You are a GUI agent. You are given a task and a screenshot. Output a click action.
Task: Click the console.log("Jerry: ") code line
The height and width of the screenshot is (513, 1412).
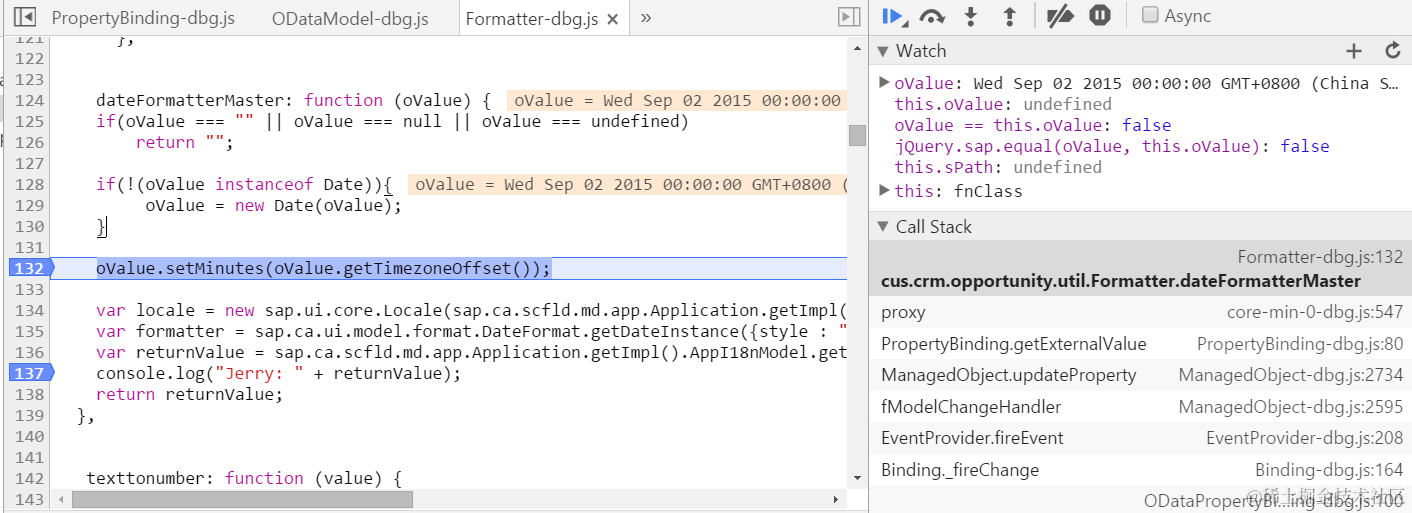(279, 373)
